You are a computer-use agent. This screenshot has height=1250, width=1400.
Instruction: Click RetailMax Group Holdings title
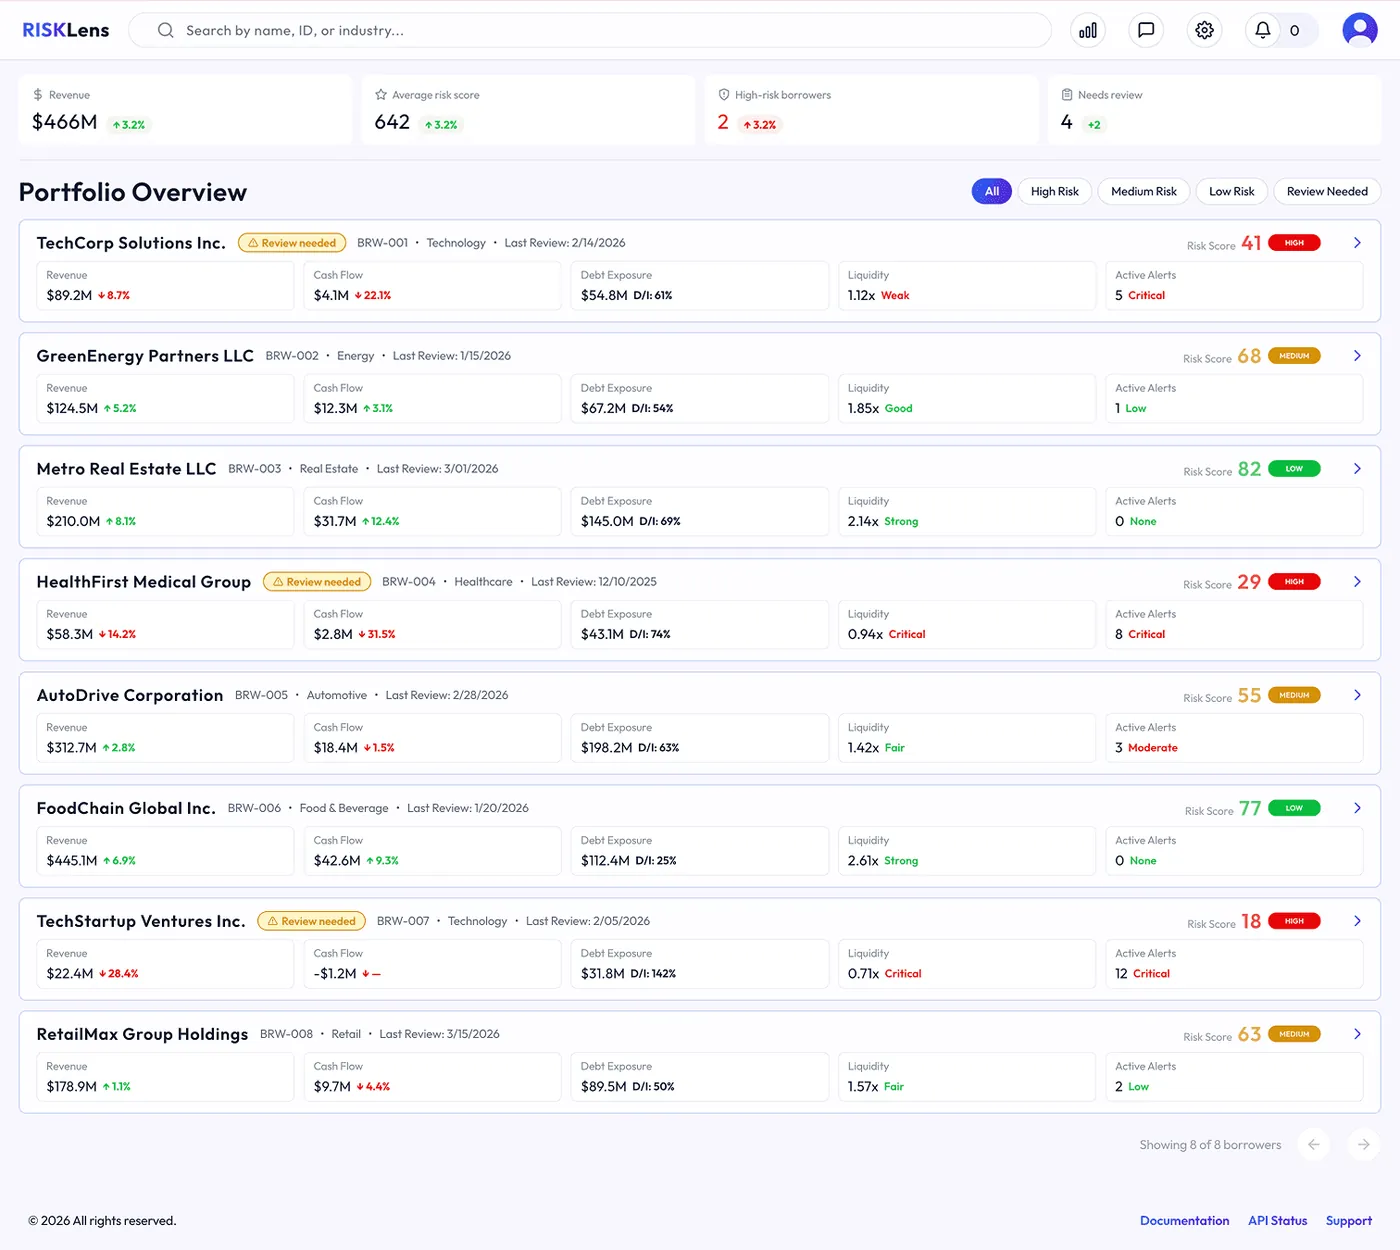142,1034
